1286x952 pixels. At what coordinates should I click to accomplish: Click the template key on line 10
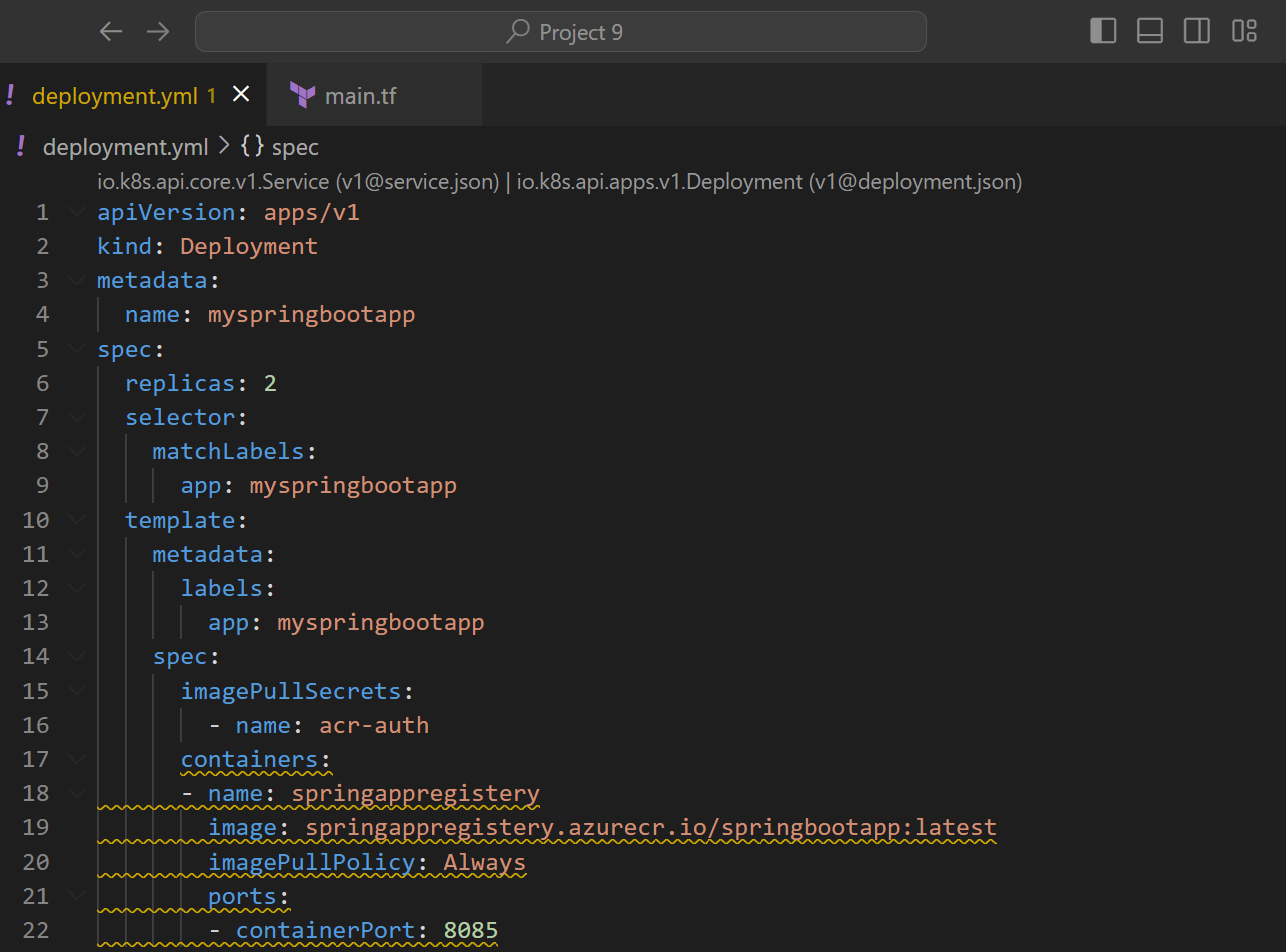coord(180,520)
